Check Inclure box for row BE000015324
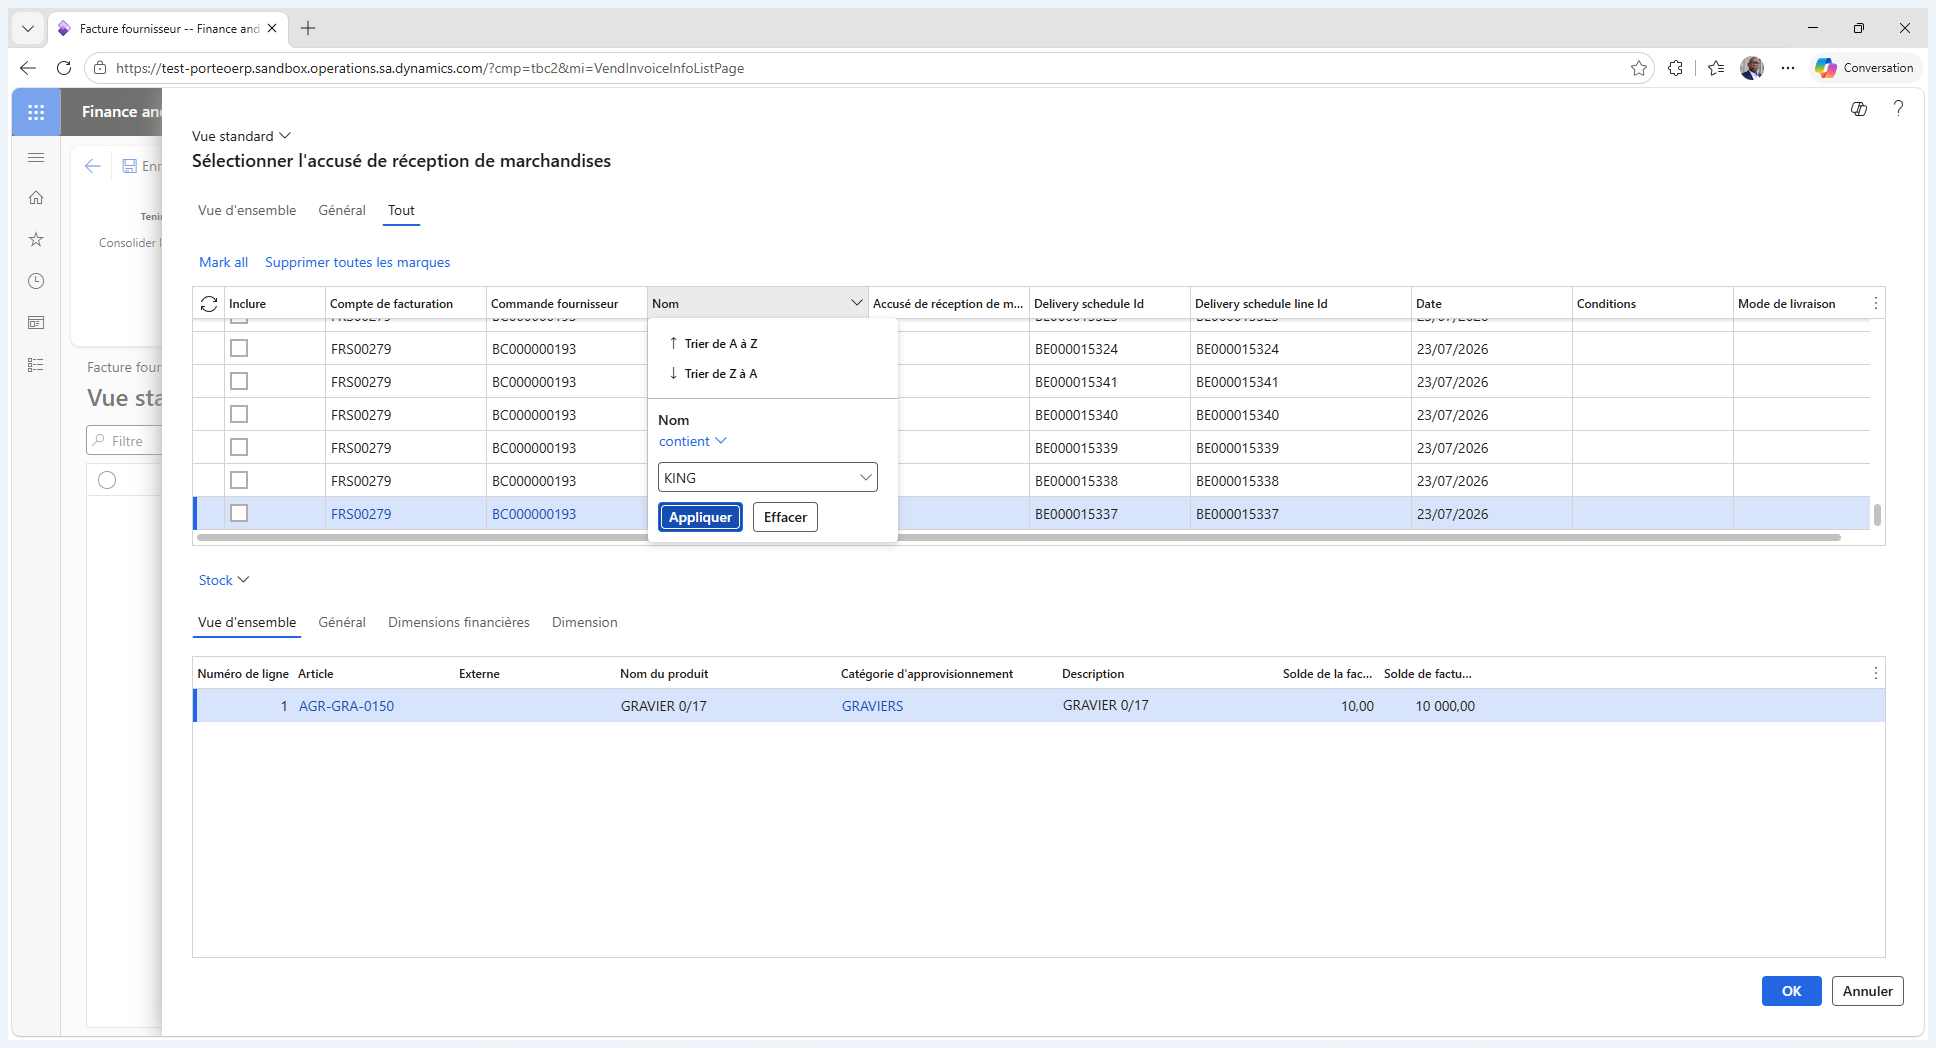 point(239,348)
